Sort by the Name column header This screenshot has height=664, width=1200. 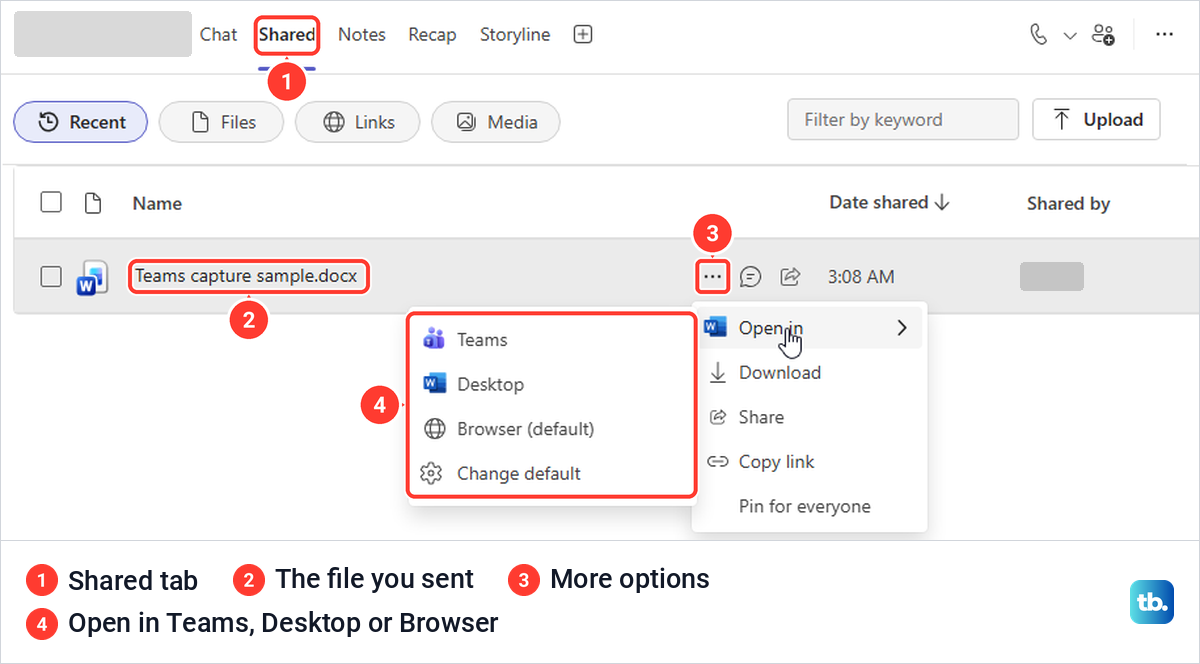(157, 203)
